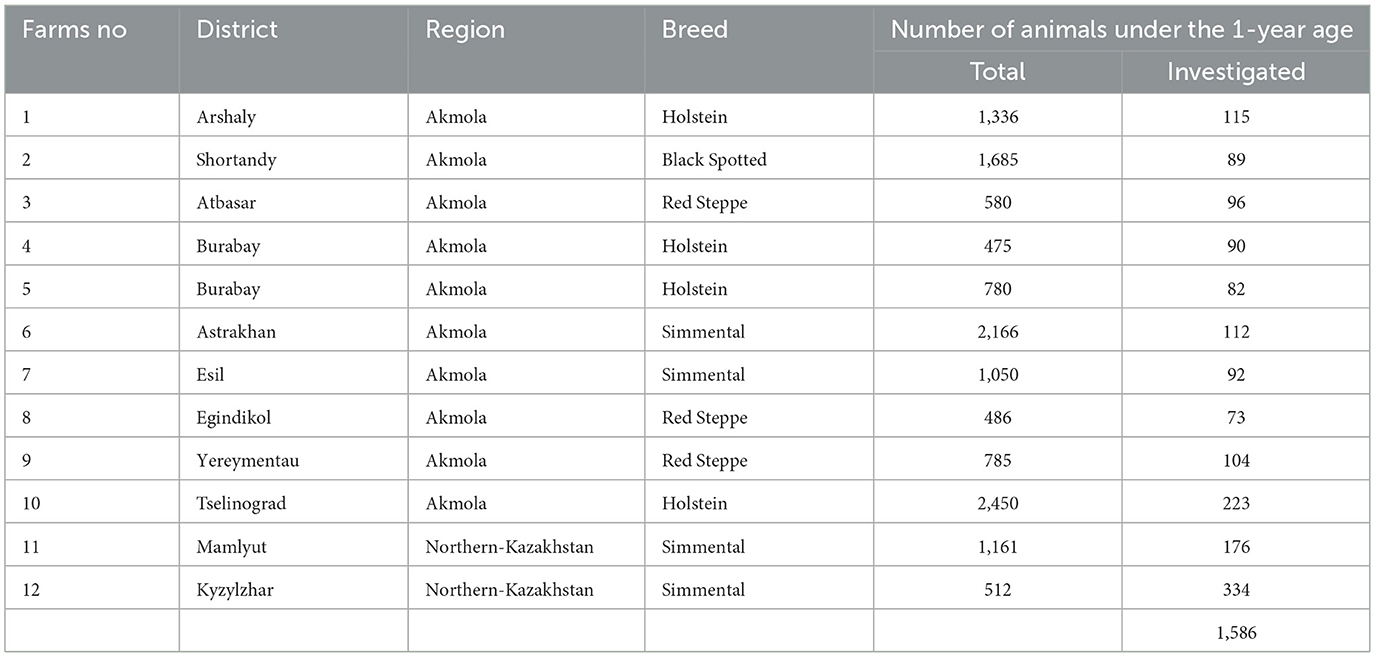Select the total value 2,450

point(997,504)
